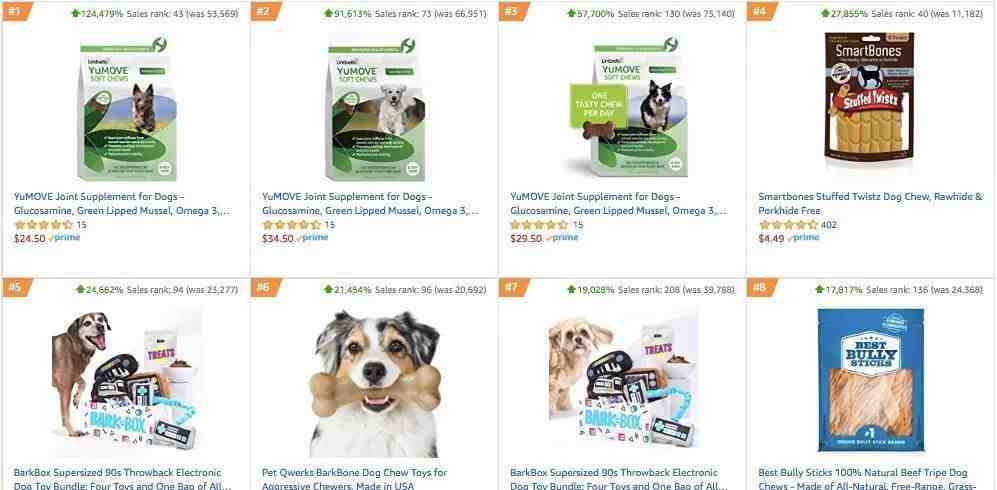This screenshot has height=490, width=997.
Task: Open Smartbones Stuffed Twistz Dog Chew link
Action: click(870, 203)
